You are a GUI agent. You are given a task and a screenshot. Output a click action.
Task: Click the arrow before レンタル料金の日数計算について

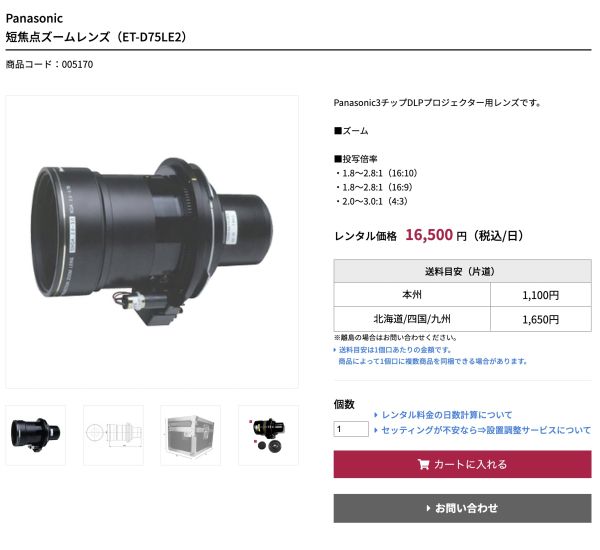click(x=376, y=415)
